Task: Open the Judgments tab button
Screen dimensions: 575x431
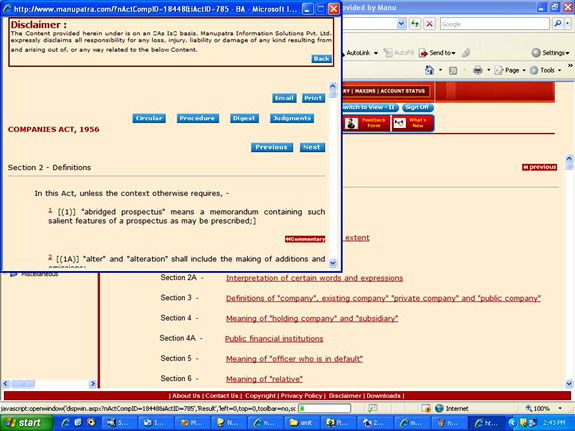Action: (x=292, y=118)
